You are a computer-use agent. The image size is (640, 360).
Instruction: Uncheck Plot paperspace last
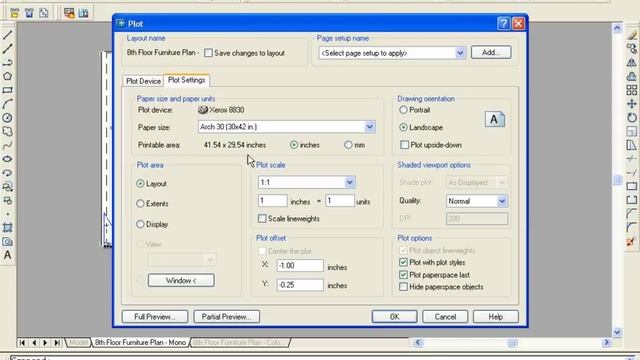click(x=403, y=275)
